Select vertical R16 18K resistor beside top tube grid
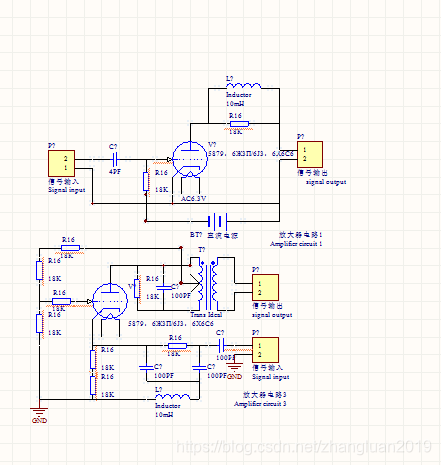 click(x=146, y=182)
